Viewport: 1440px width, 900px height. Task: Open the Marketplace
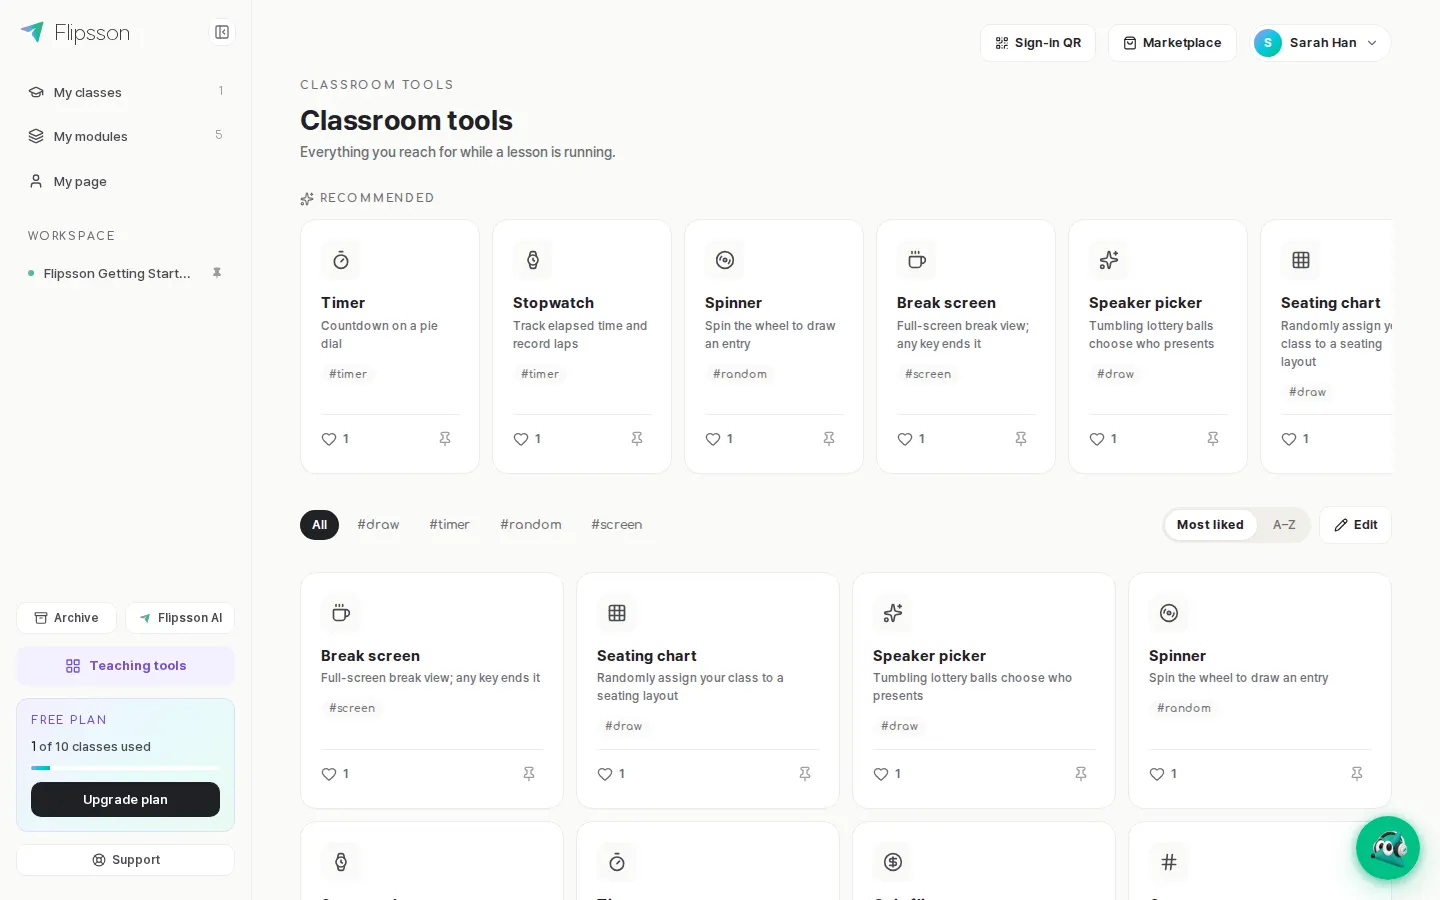click(x=1172, y=43)
